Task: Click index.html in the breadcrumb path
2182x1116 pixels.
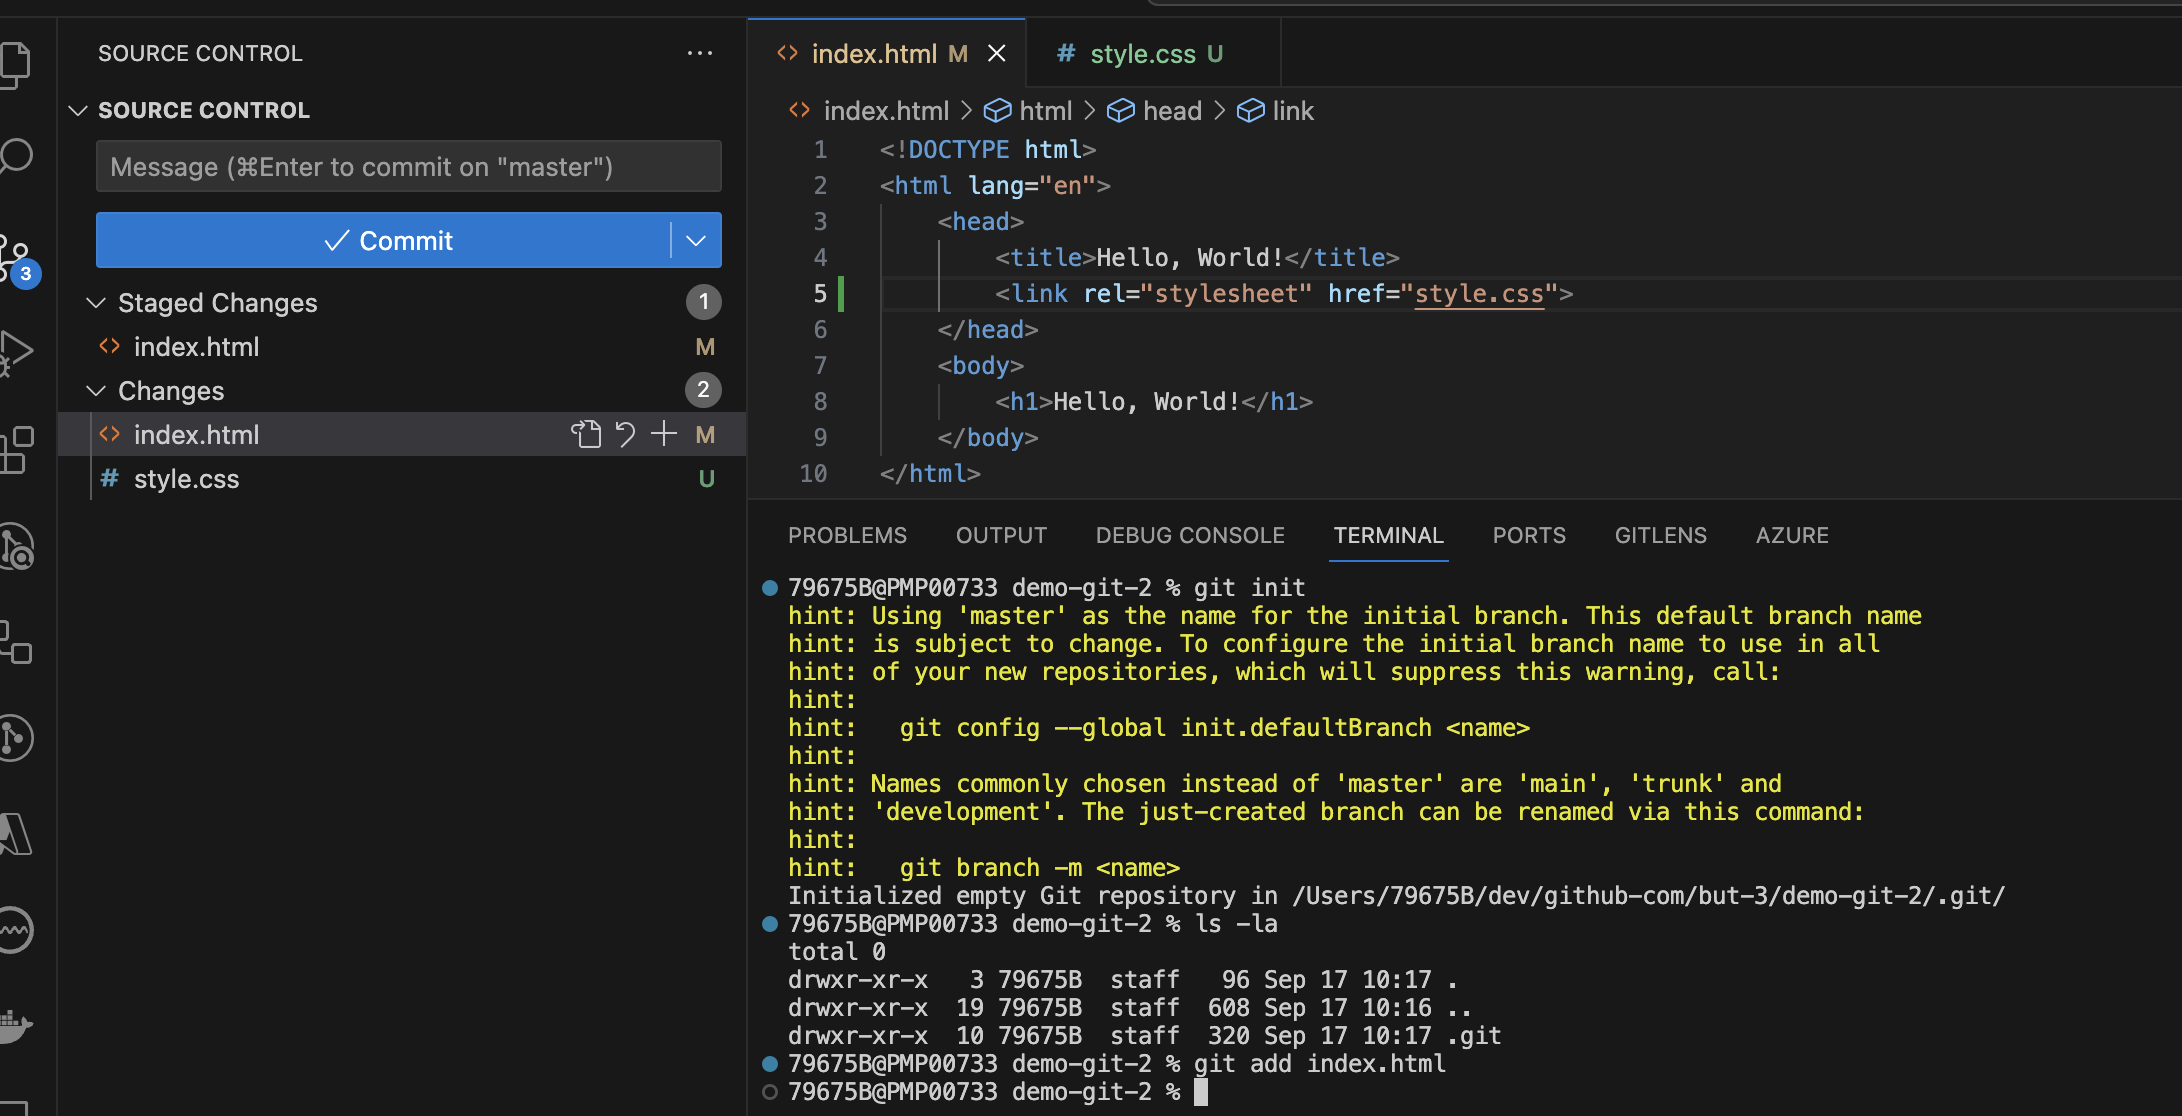Action: pyautogui.click(x=886, y=111)
